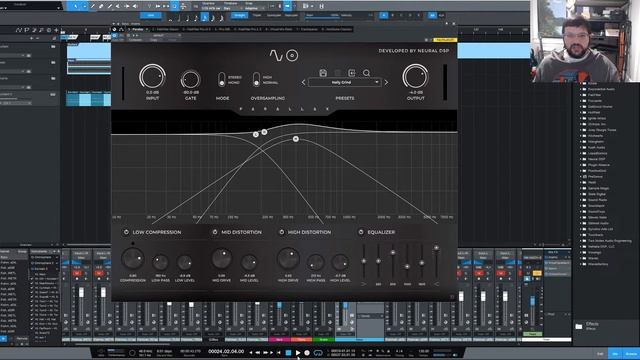Click the Valhalla DSP, LLC folder row
Screen dimensions: 640x360
pyautogui.click(x=598, y=247)
